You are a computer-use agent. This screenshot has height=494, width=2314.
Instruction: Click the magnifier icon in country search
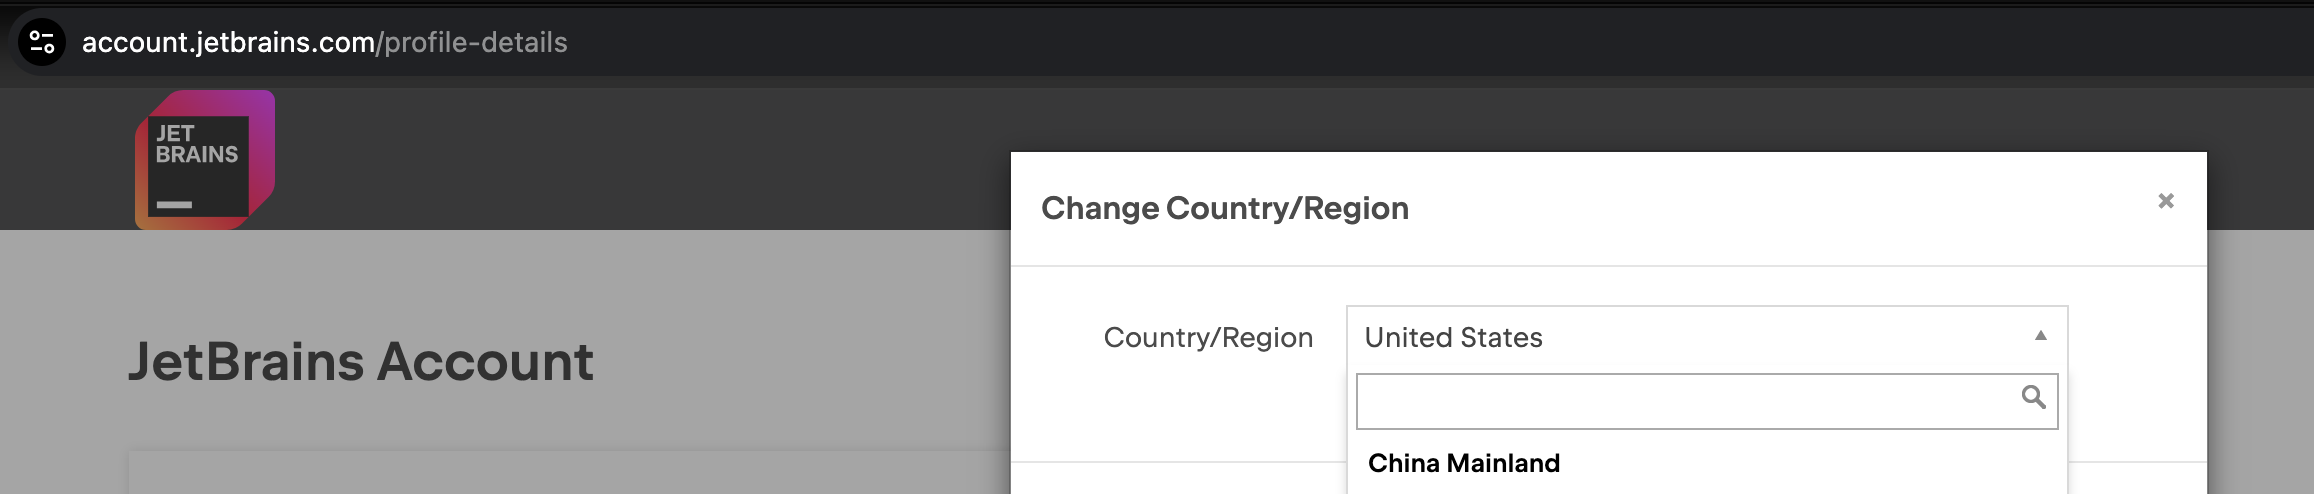point(2033,398)
